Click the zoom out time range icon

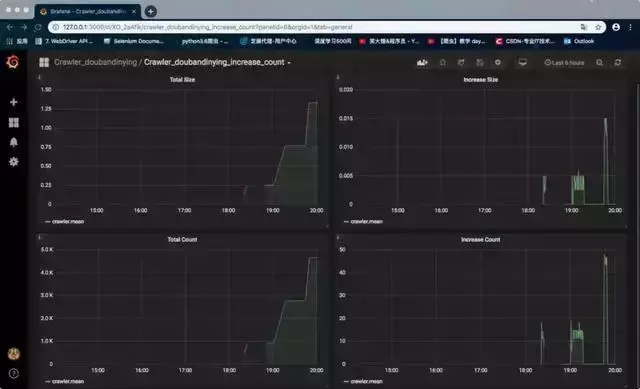pos(599,62)
